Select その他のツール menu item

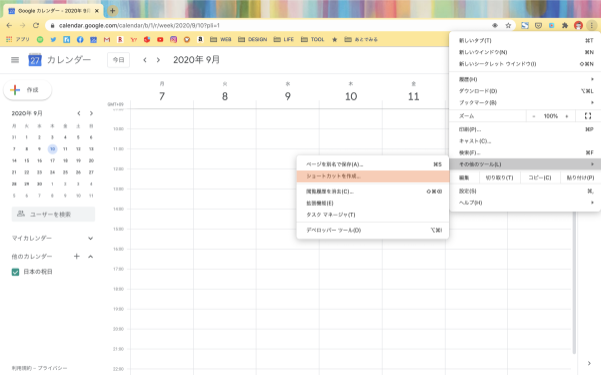coord(525,164)
